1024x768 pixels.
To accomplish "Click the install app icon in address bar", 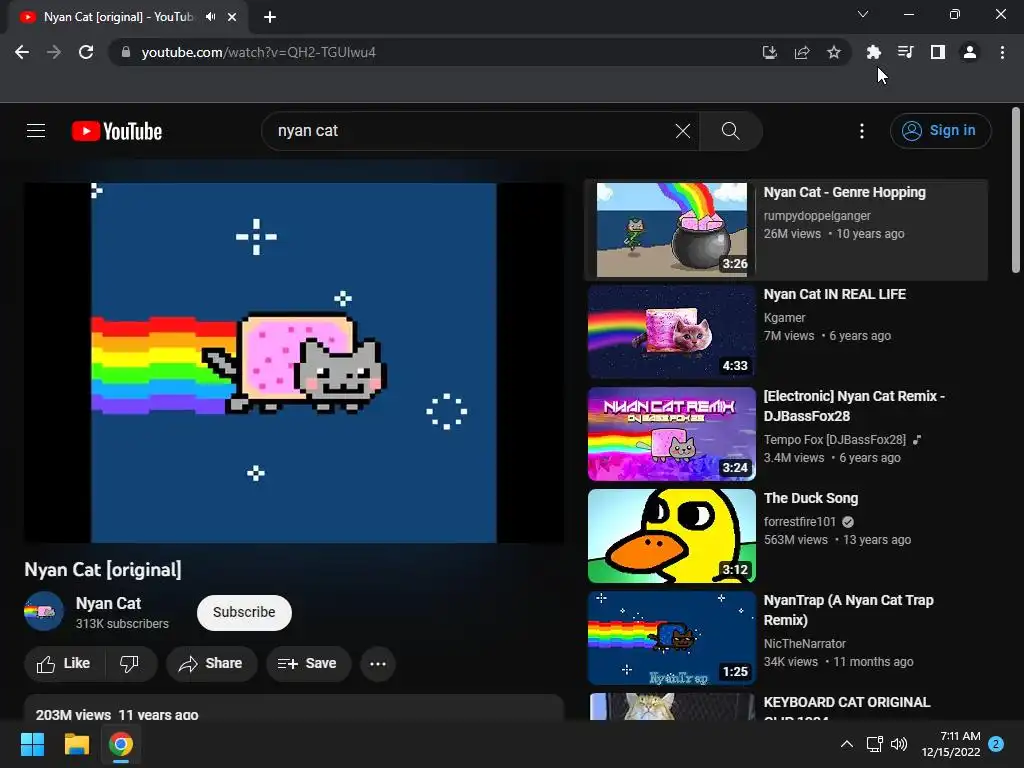I will [770, 52].
